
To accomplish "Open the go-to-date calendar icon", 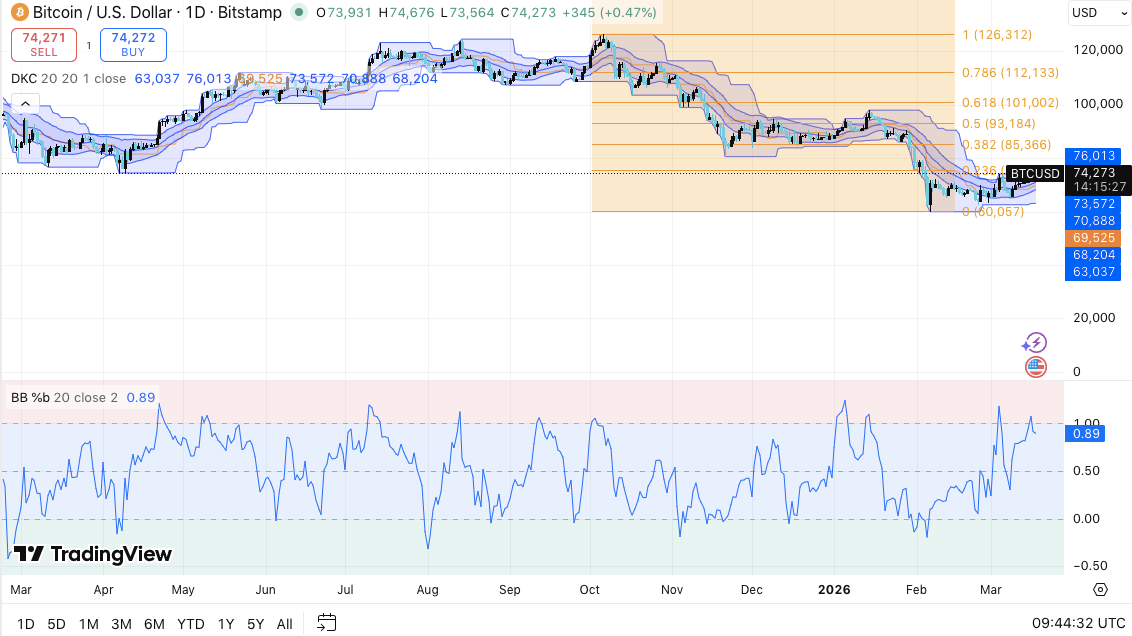I will 325,623.
